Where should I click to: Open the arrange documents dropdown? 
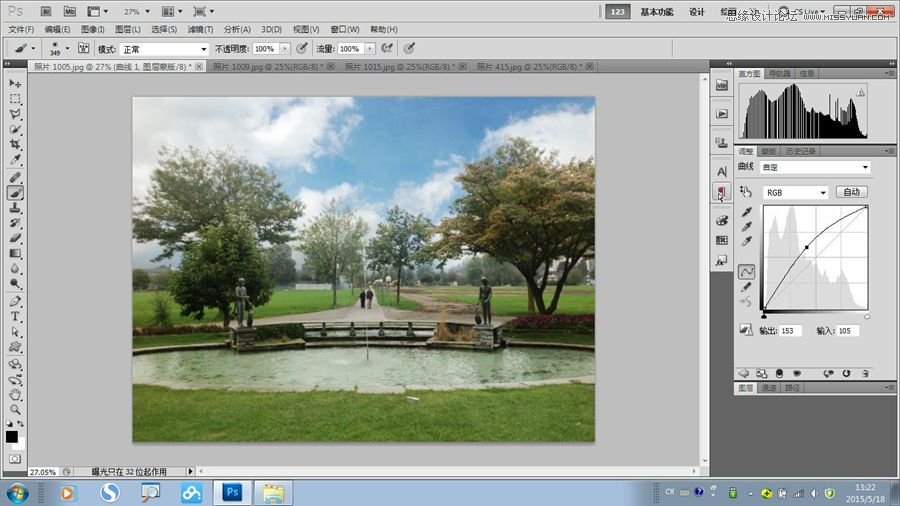[x=172, y=11]
